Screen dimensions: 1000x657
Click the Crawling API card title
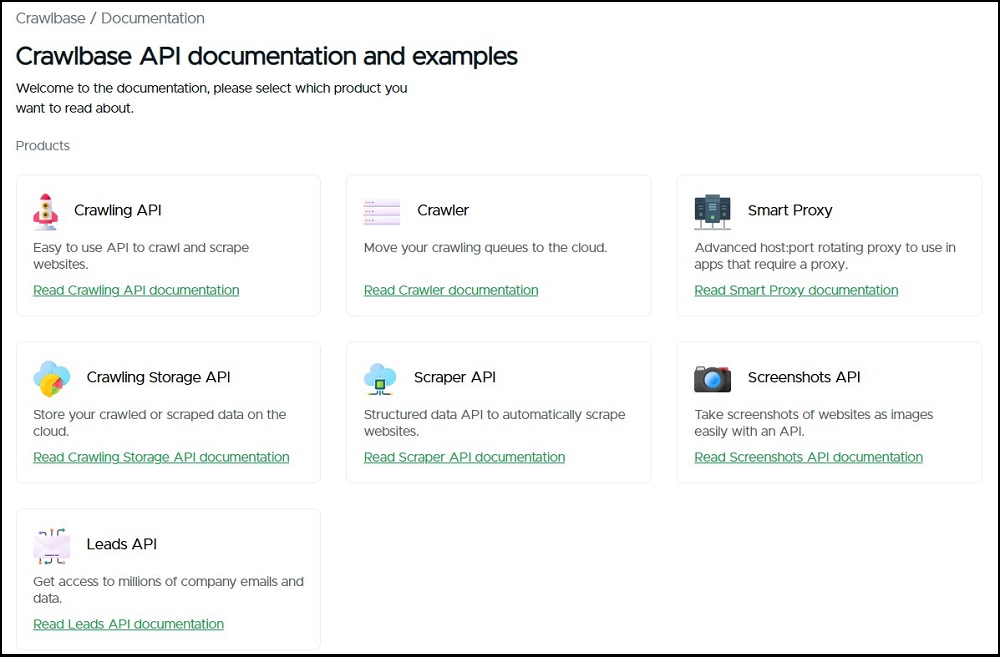coord(118,210)
